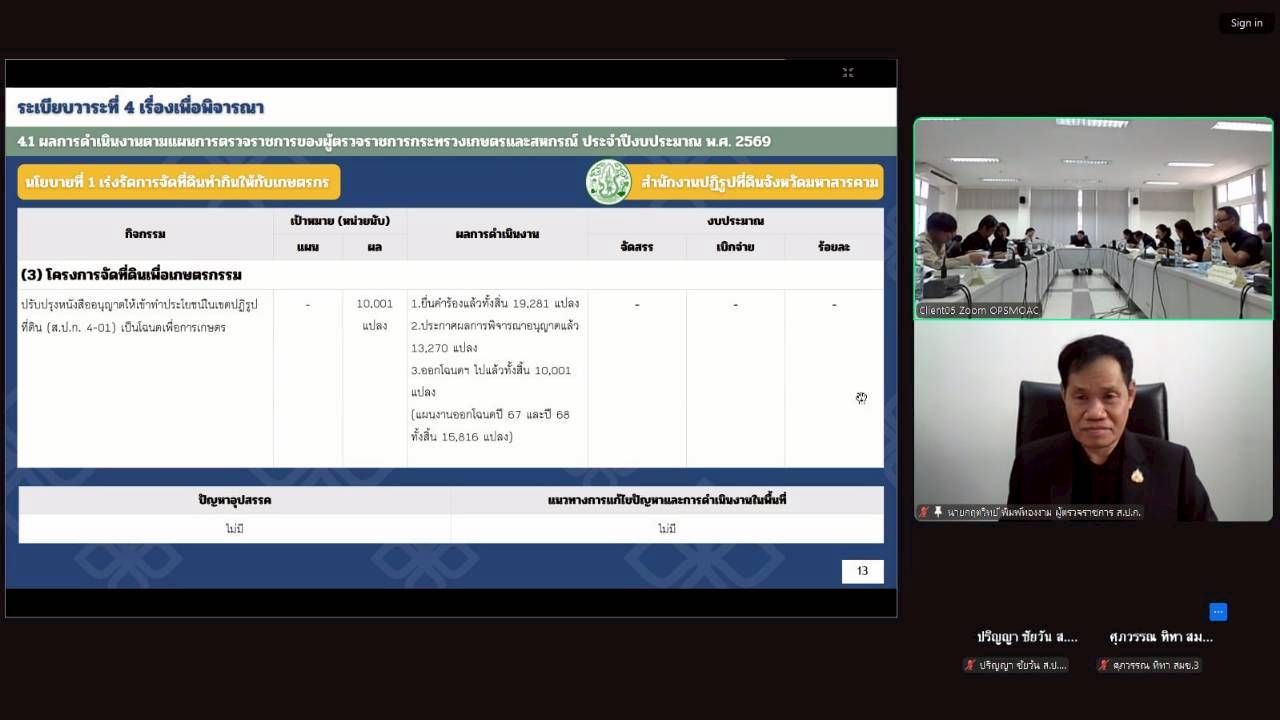The height and width of the screenshot is (720, 1280).
Task: Click the exit fullscreen icon above the shared slide
Action: 848,72
